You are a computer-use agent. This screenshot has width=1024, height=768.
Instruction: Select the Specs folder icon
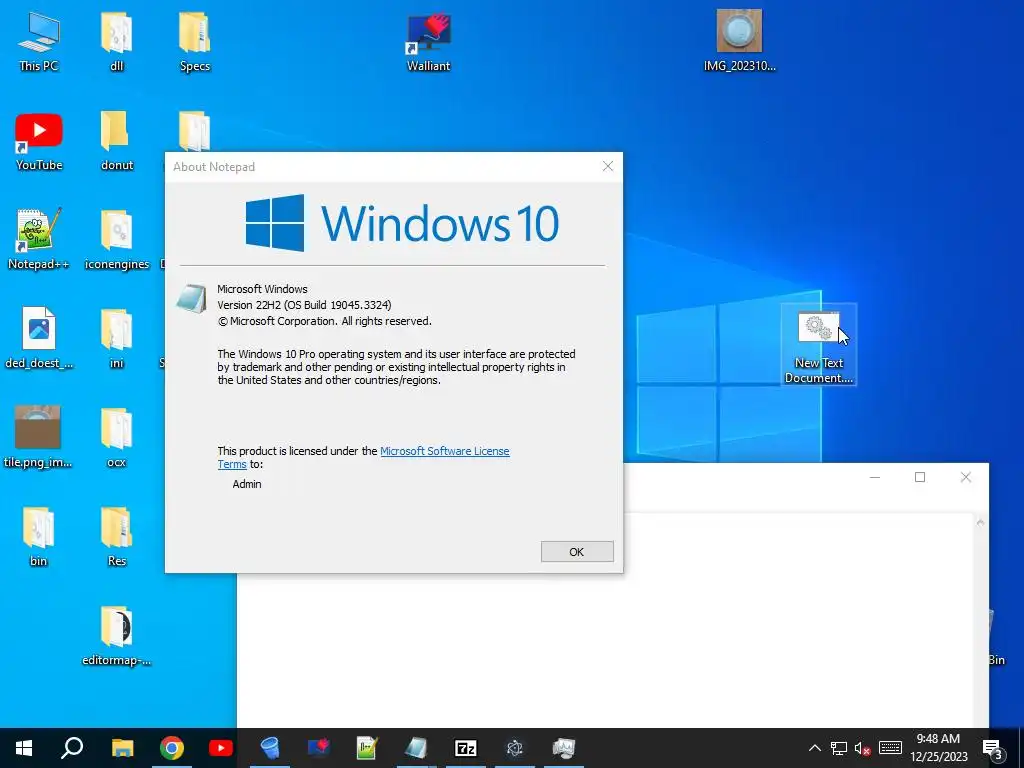(195, 41)
